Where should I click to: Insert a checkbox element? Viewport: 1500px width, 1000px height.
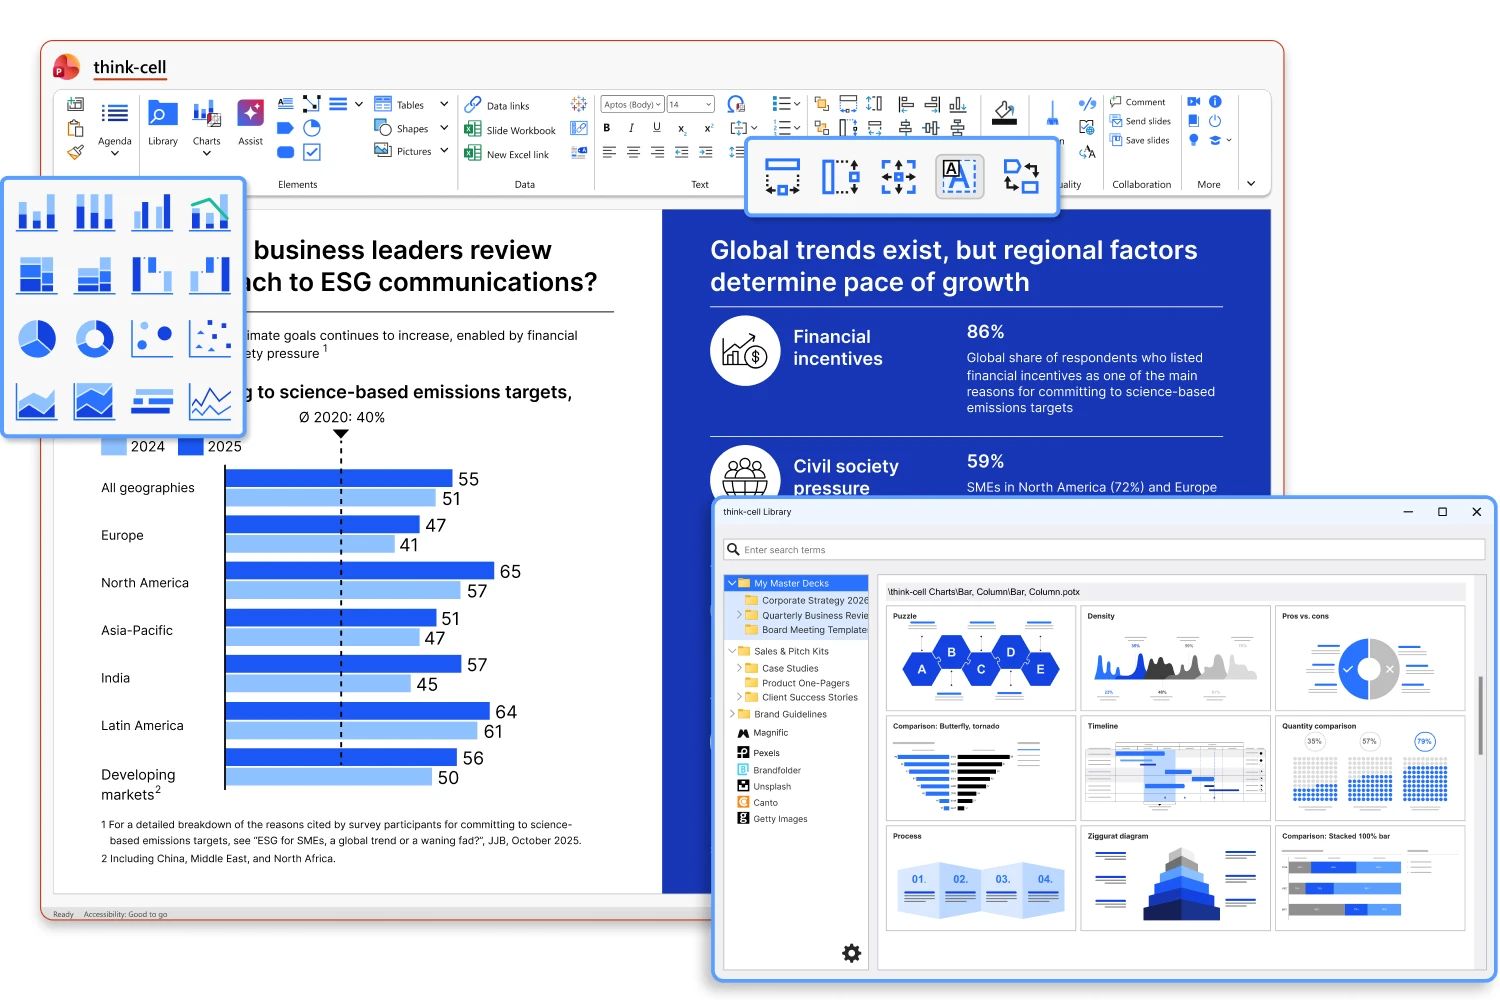[312, 152]
